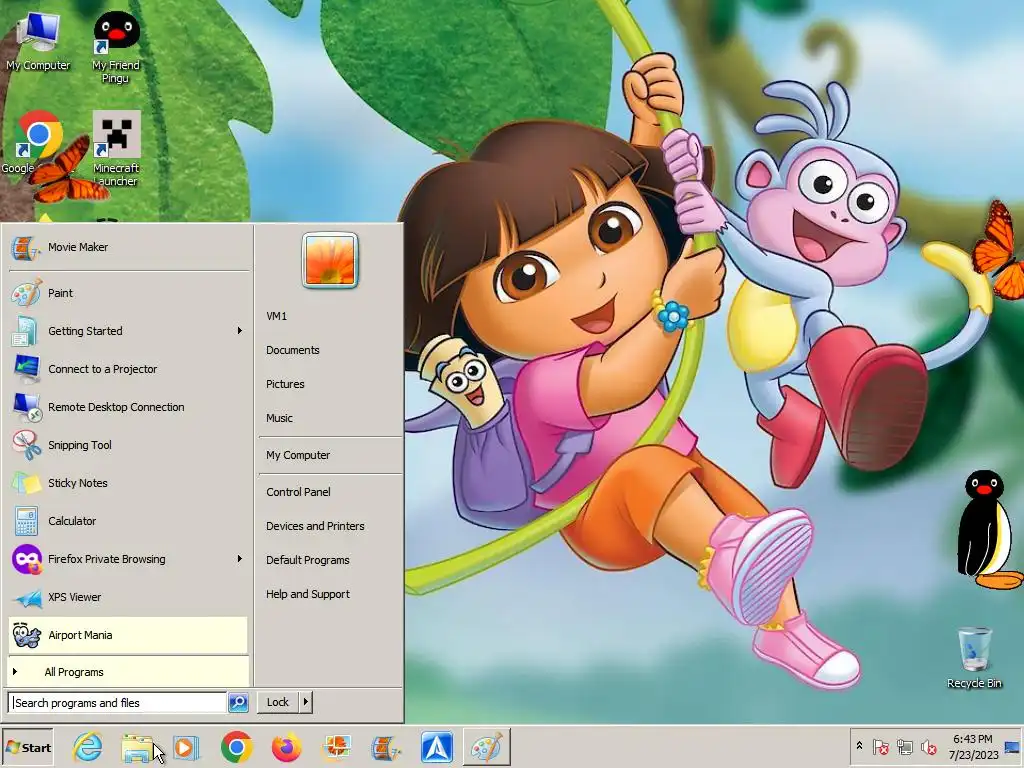Open Google Chrome from the taskbar
Image resolution: width=1024 pixels, height=768 pixels.
tap(236, 747)
